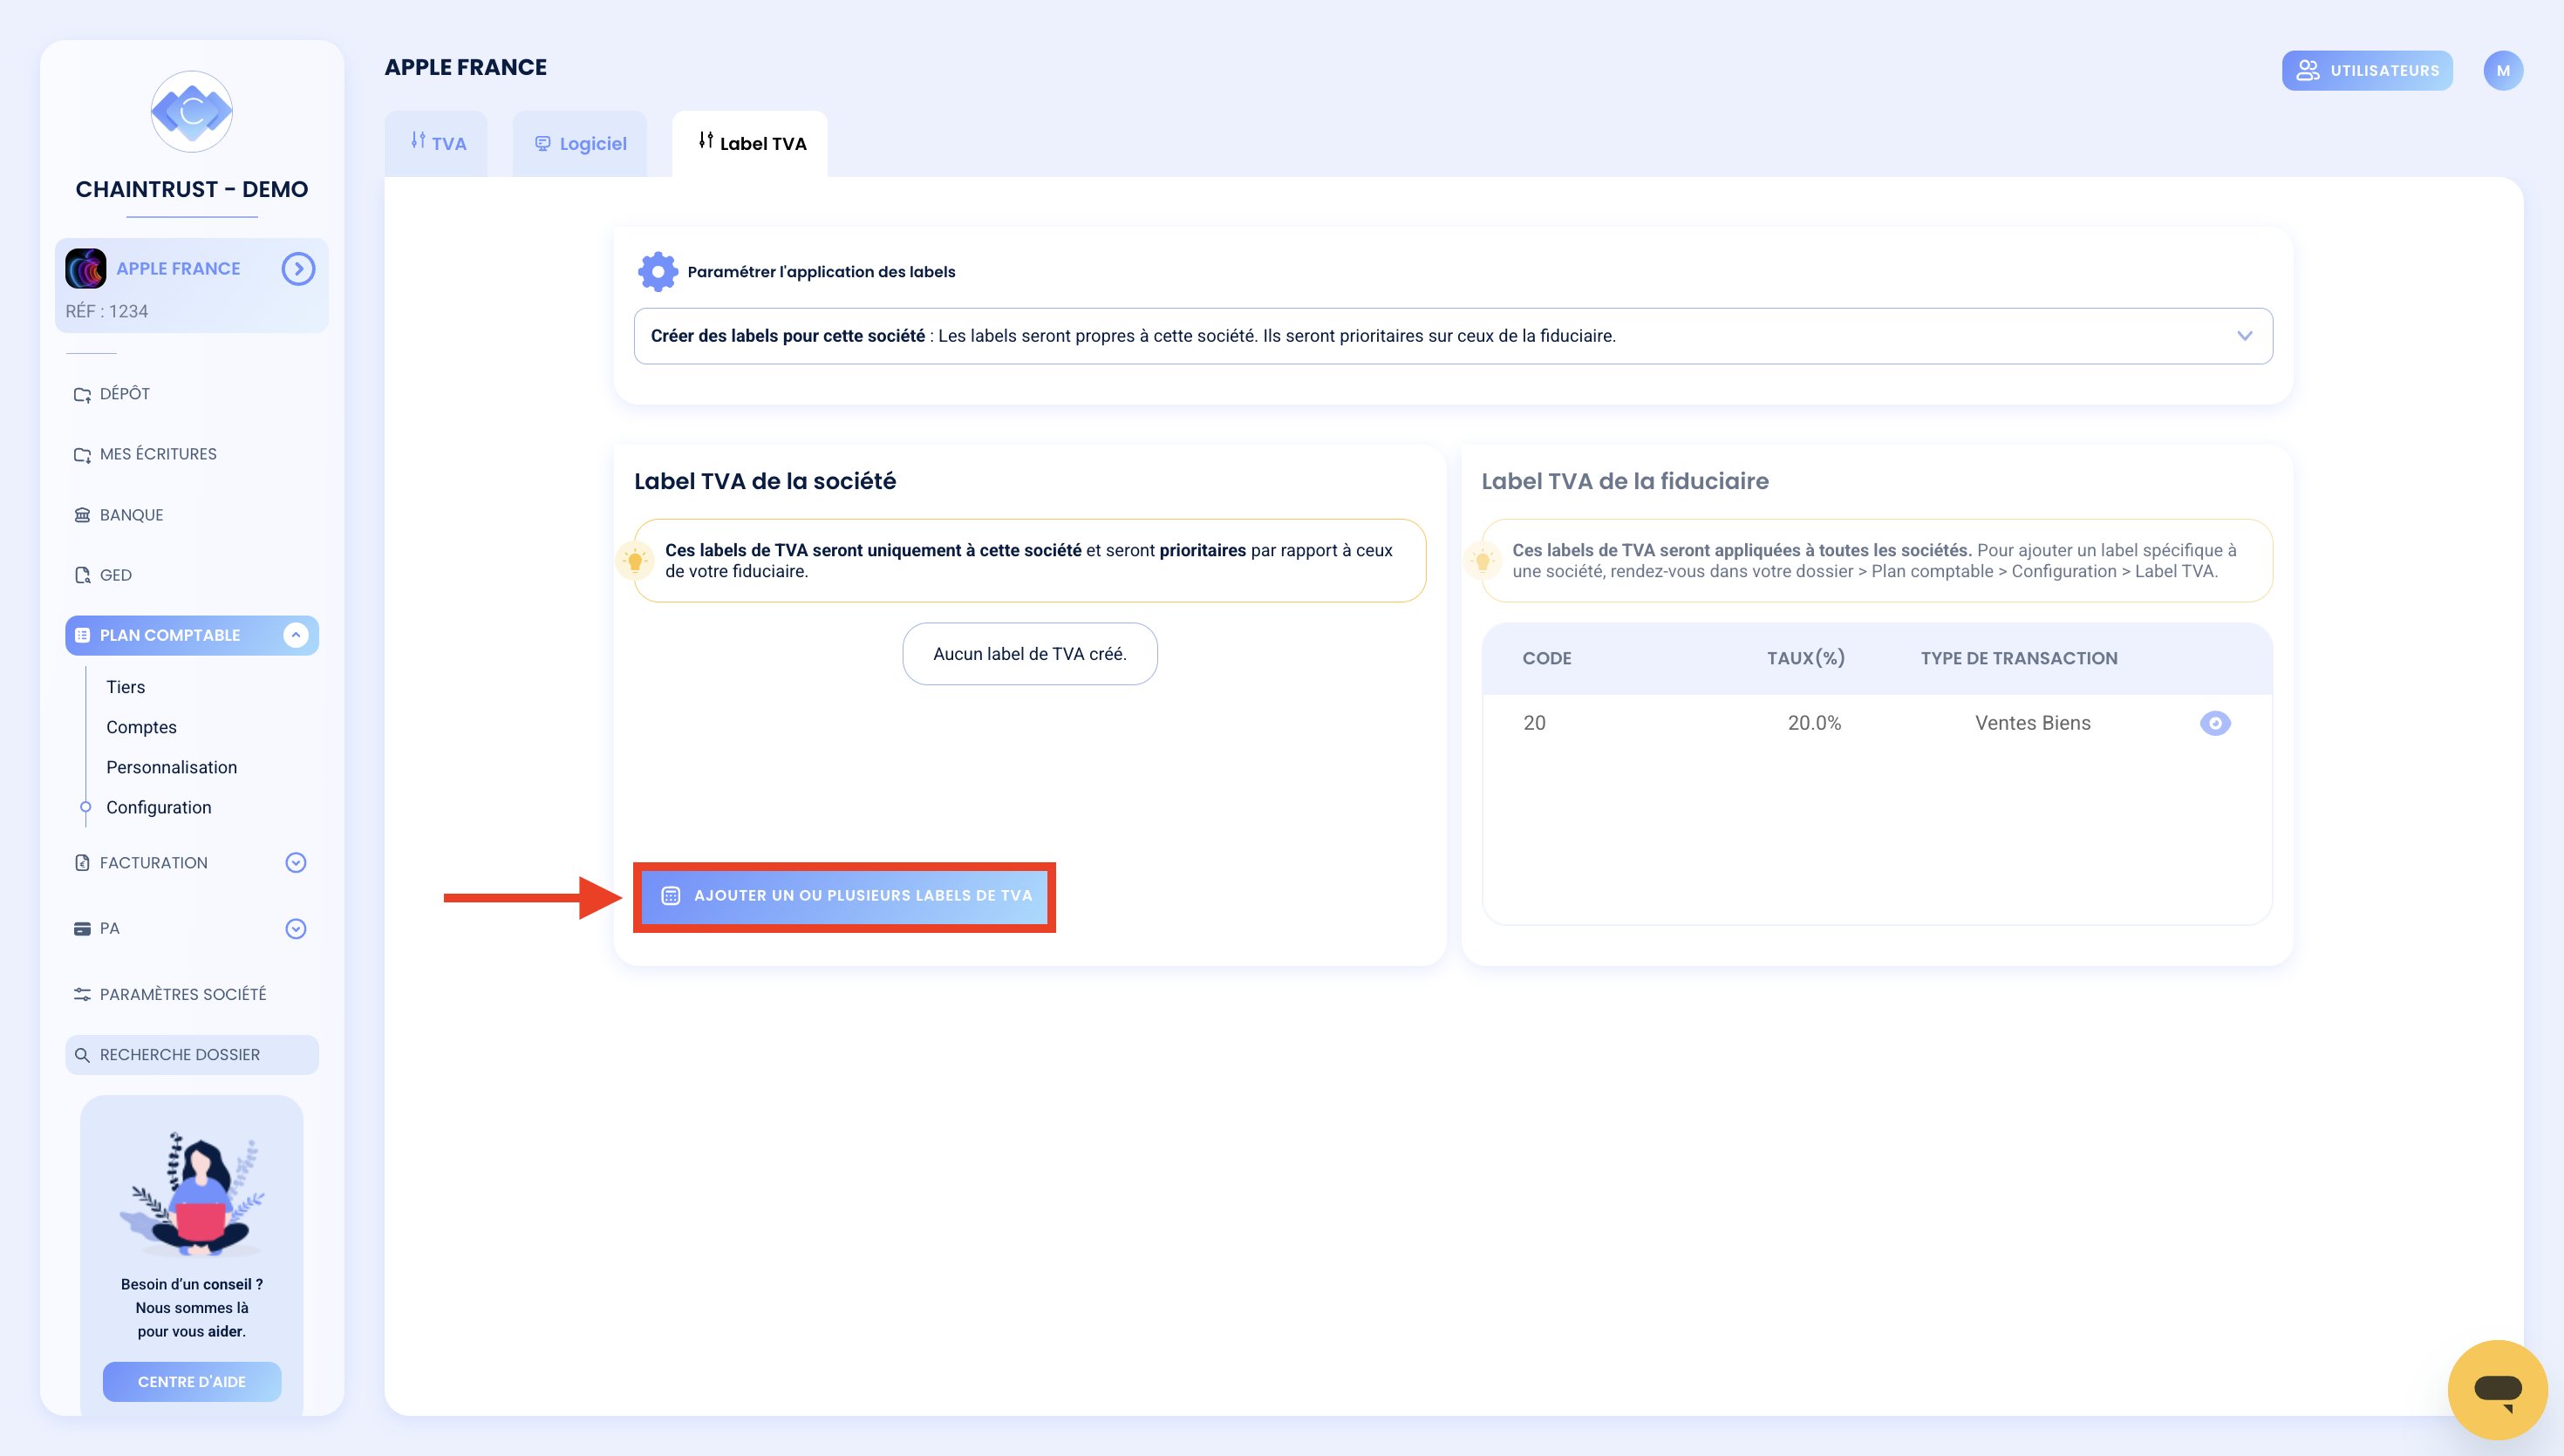
Task: Click the Mes Écritures folder icon
Action: (x=82, y=454)
